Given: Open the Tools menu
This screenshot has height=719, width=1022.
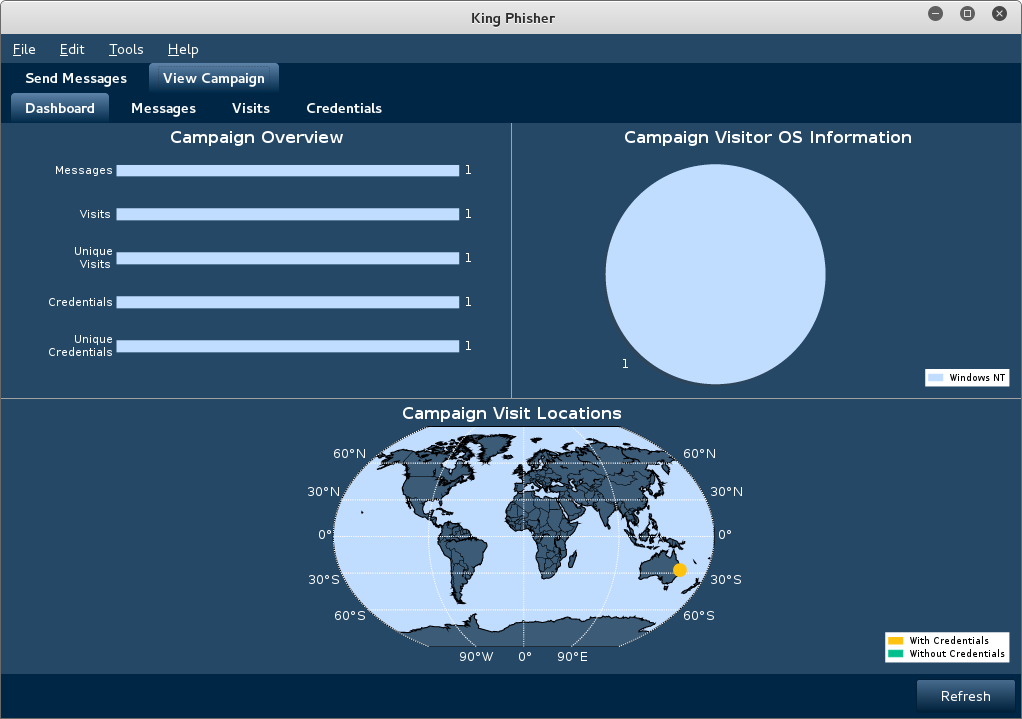Looking at the screenshot, I should coord(126,50).
